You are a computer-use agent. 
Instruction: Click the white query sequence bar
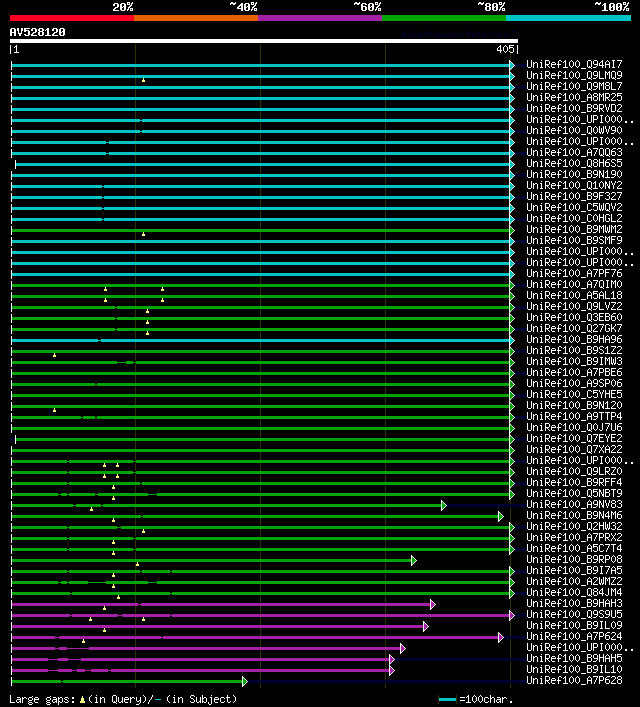(x=264, y=41)
